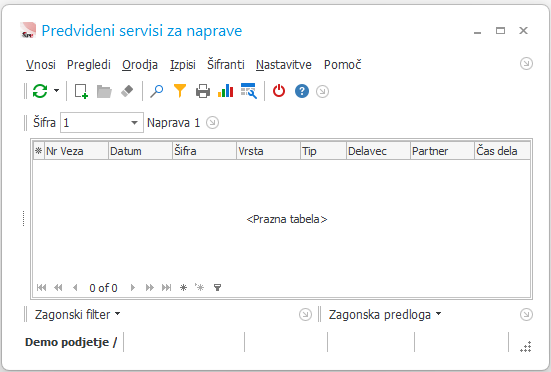
Task: Click the Partner column header
Action: (x=442, y=151)
